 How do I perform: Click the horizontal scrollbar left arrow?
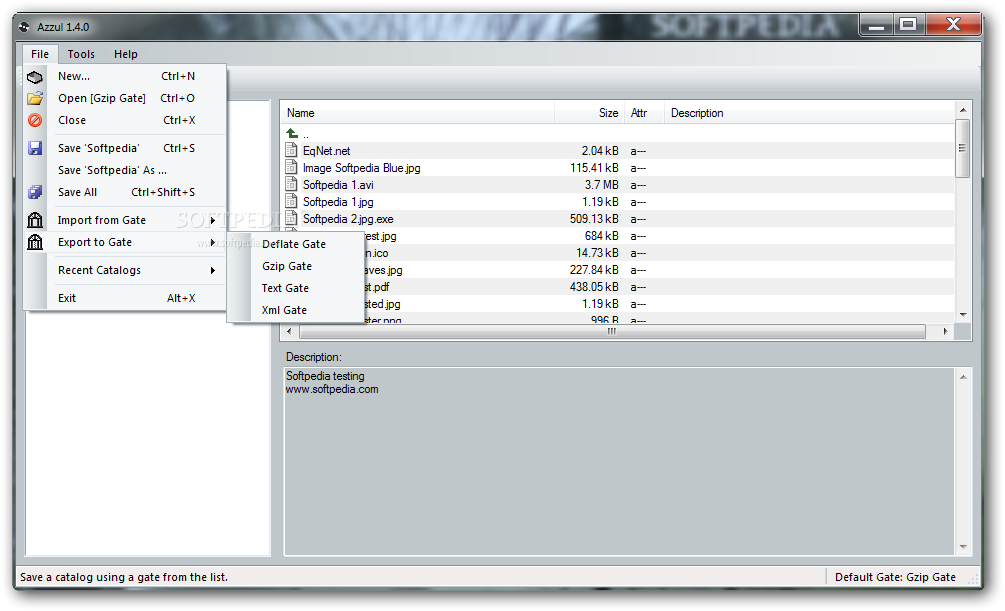(x=289, y=331)
